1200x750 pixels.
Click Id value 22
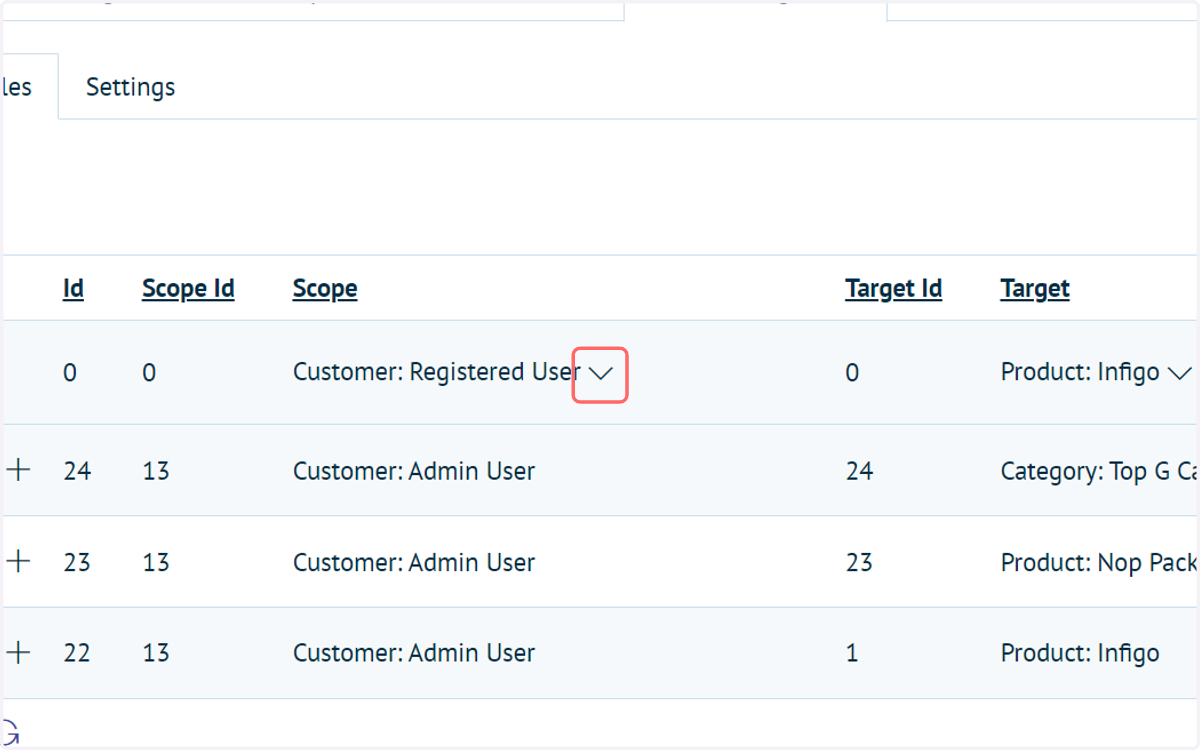coord(77,653)
